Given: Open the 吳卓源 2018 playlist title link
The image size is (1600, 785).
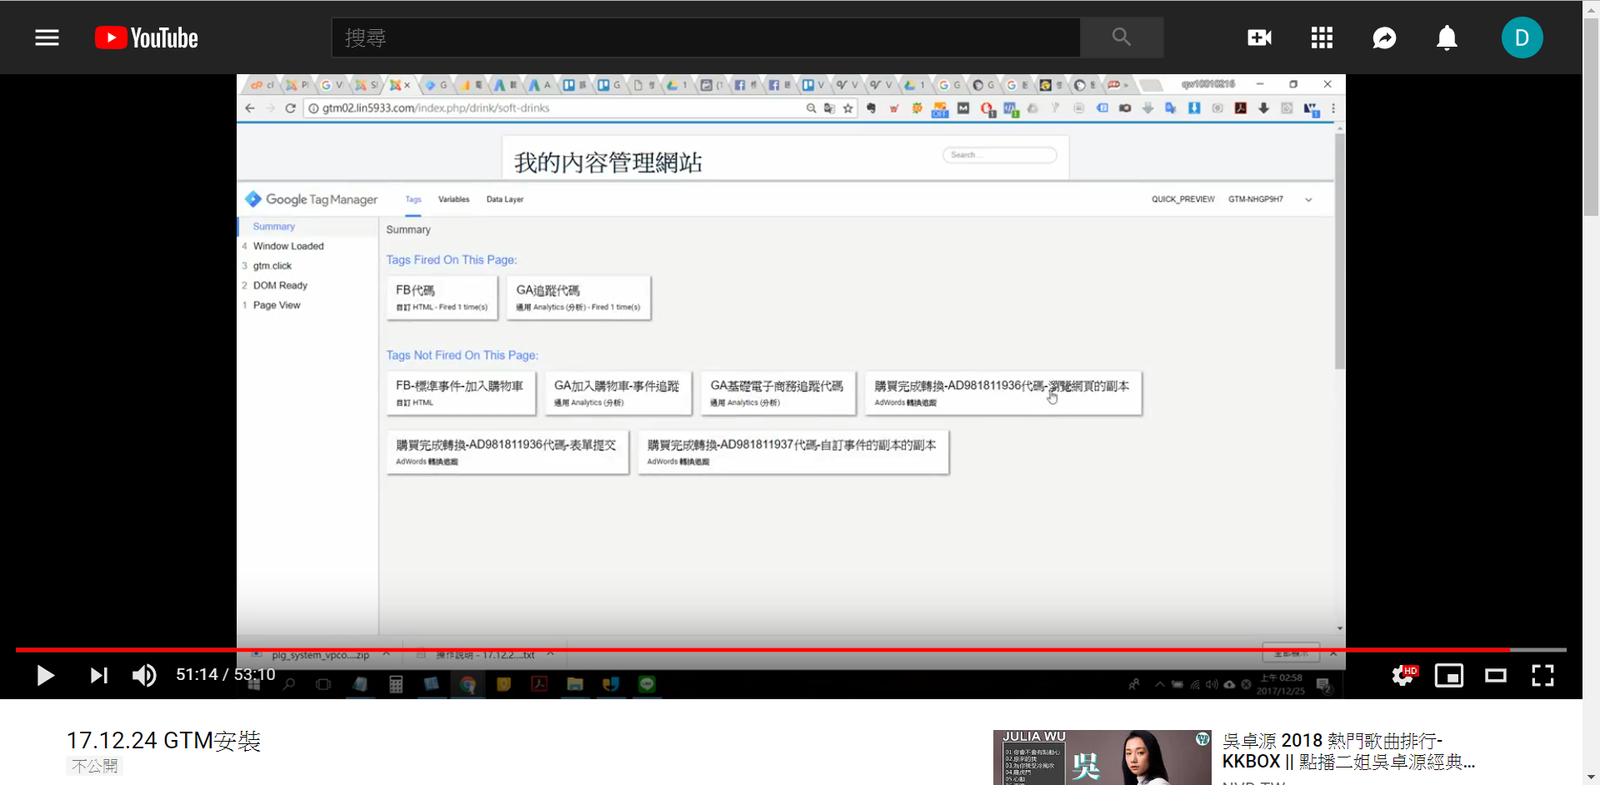Looking at the screenshot, I should click(1348, 751).
